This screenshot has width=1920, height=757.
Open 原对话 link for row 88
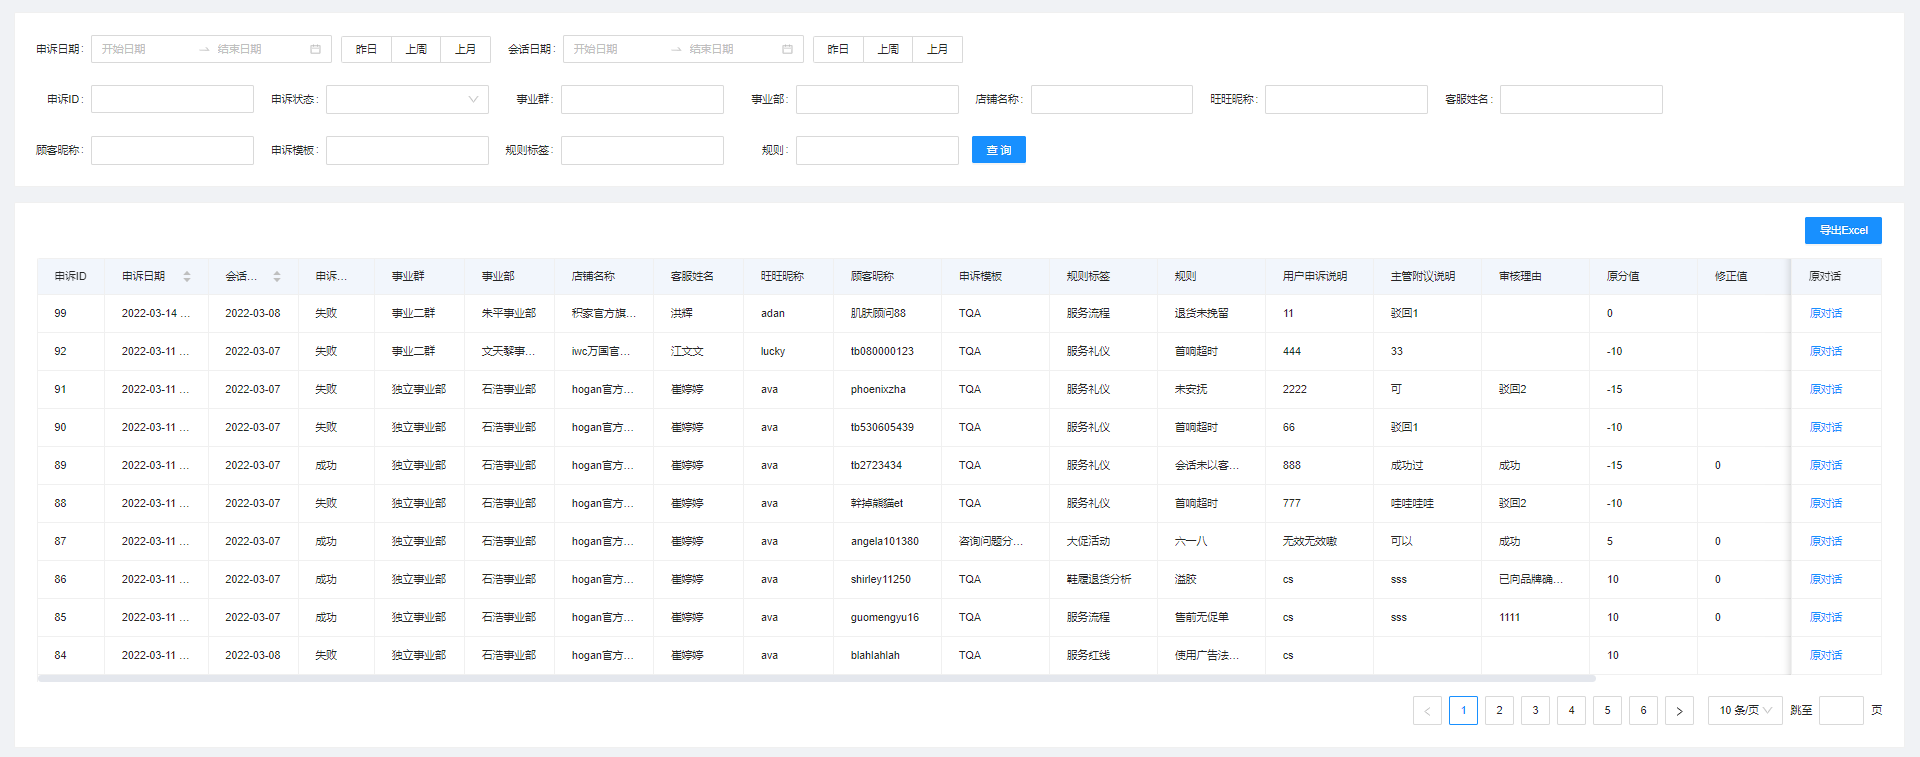tap(1826, 503)
